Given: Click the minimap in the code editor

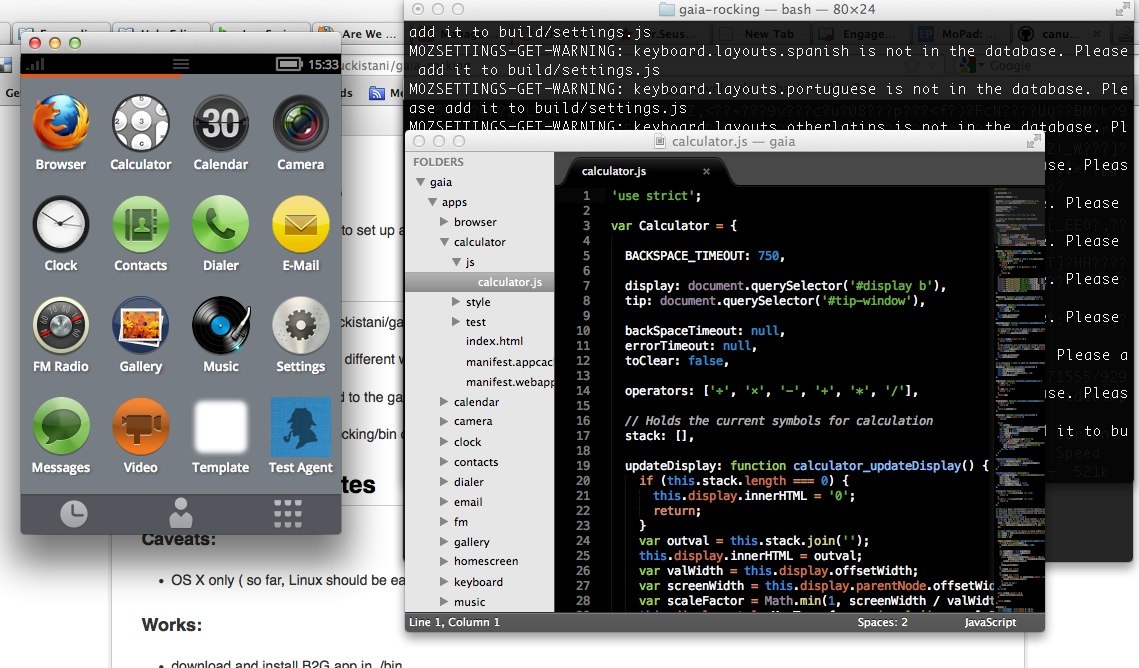Looking at the screenshot, I should tap(1019, 399).
